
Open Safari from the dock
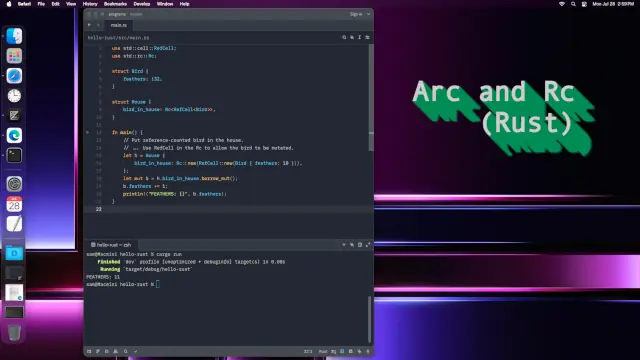[14, 76]
